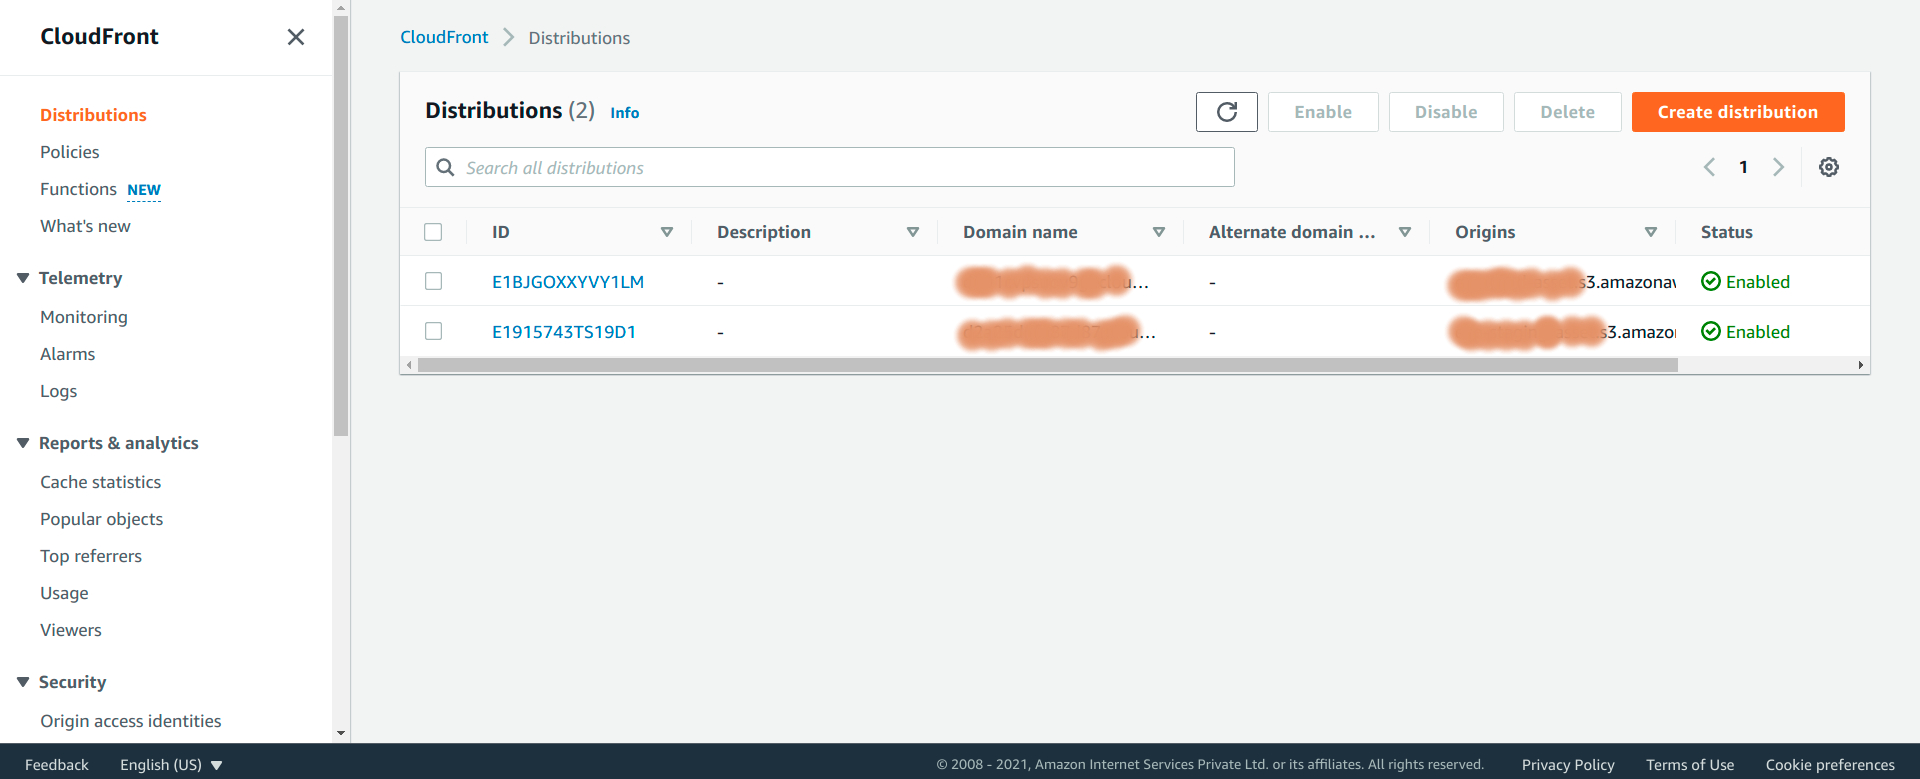Open Logs under Telemetry

pos(59,391)
